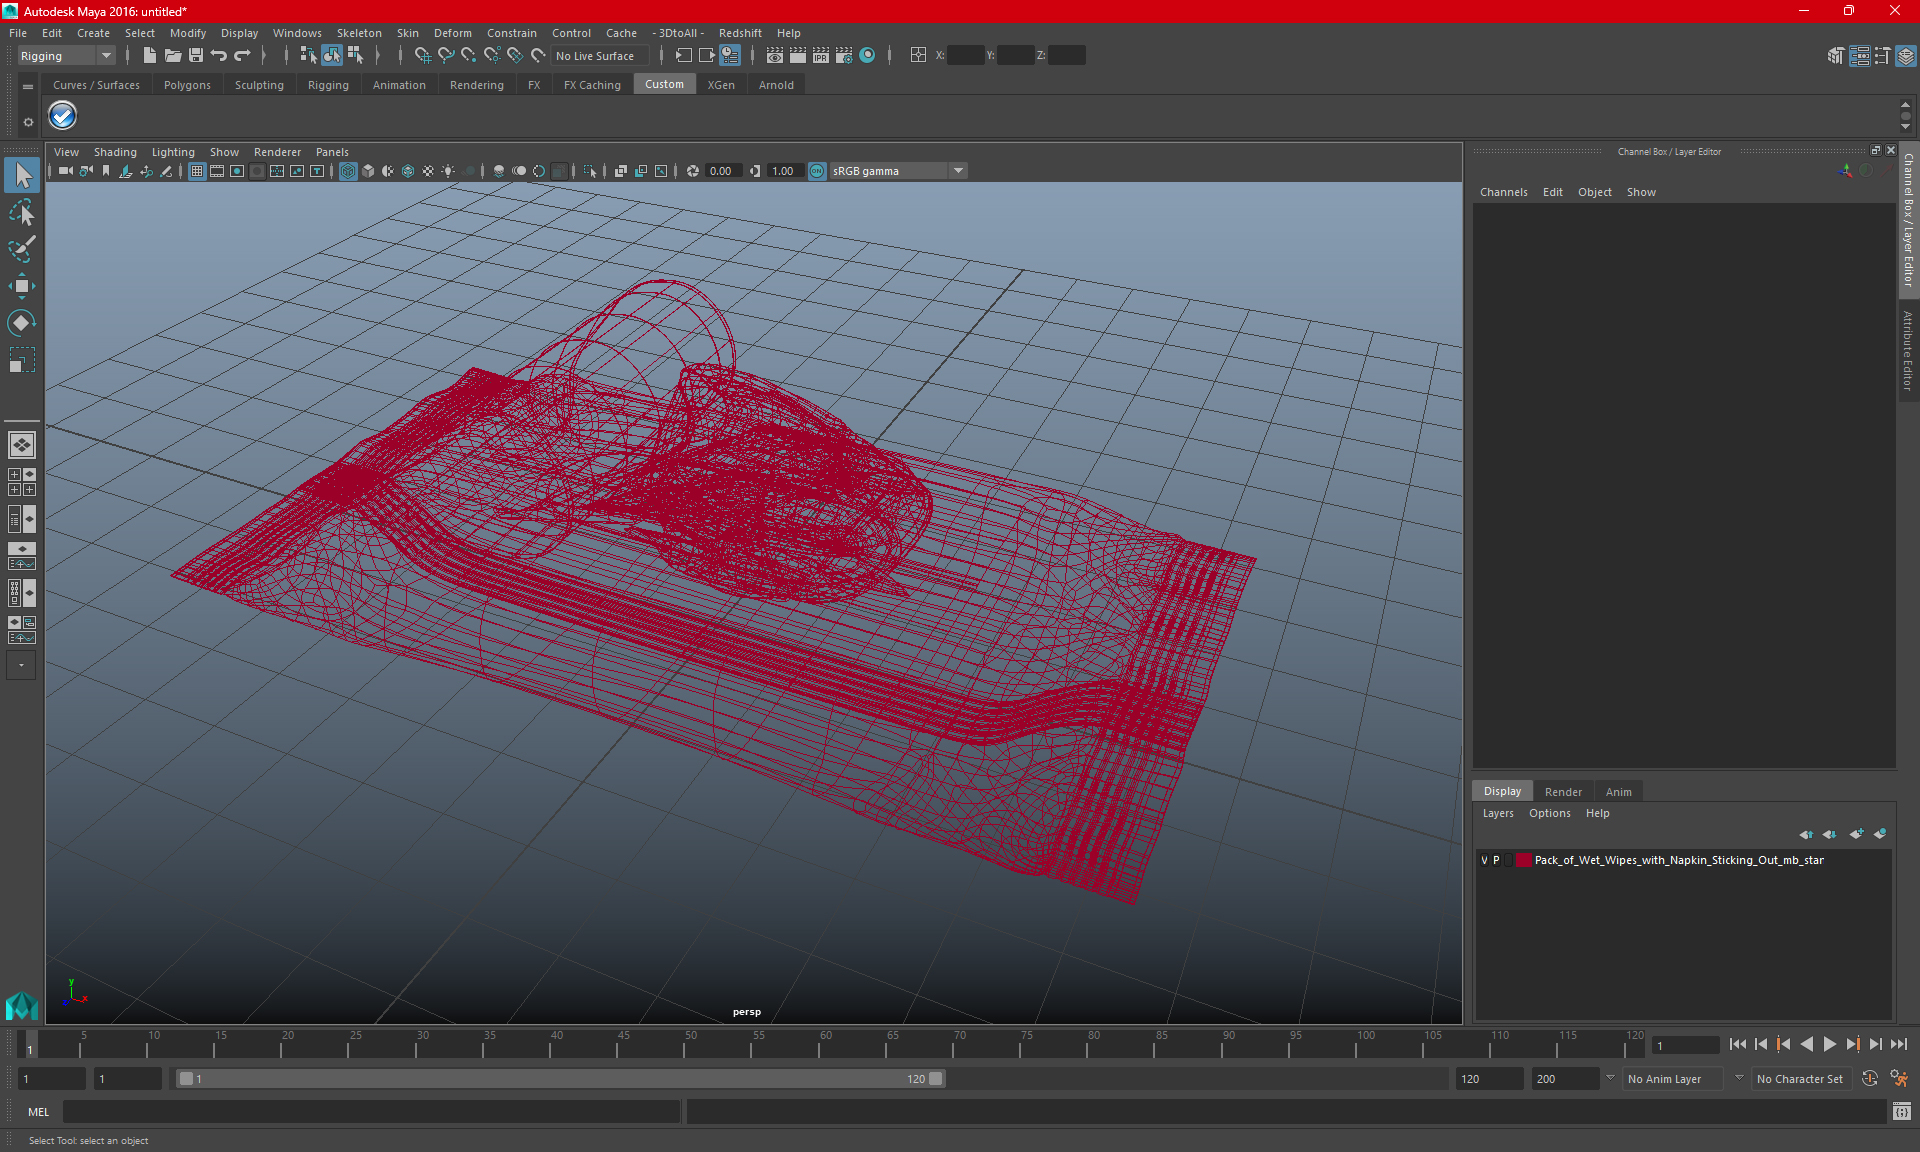Screen dimensions: 1920x1152
Task: Click the Open scene folder icon
Action: pyautogui.click(x=173, y=56)
